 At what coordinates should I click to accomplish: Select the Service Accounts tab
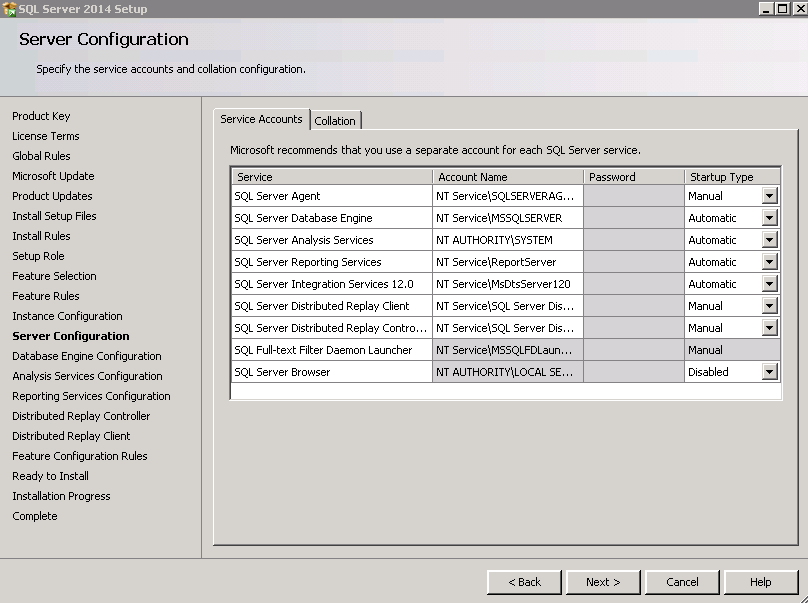[x=261, y=119]
